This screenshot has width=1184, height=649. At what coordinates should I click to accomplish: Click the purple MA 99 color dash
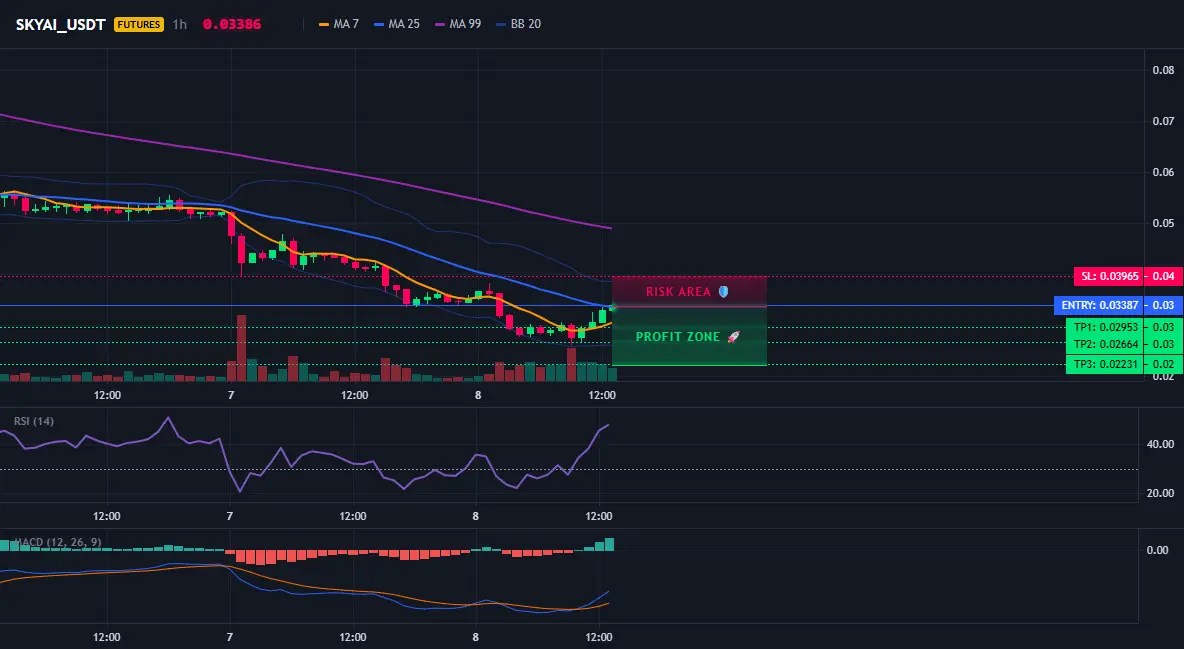(x=440, y=24)
